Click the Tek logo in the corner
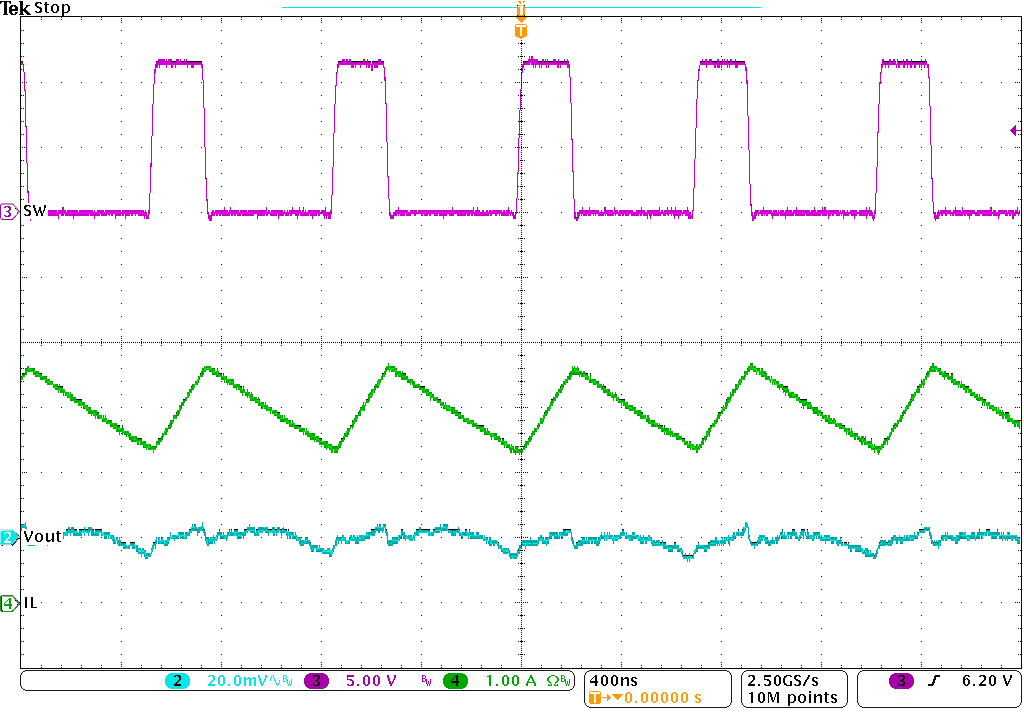The width and height of the screenshot is (1024, 719). point(13,7)
